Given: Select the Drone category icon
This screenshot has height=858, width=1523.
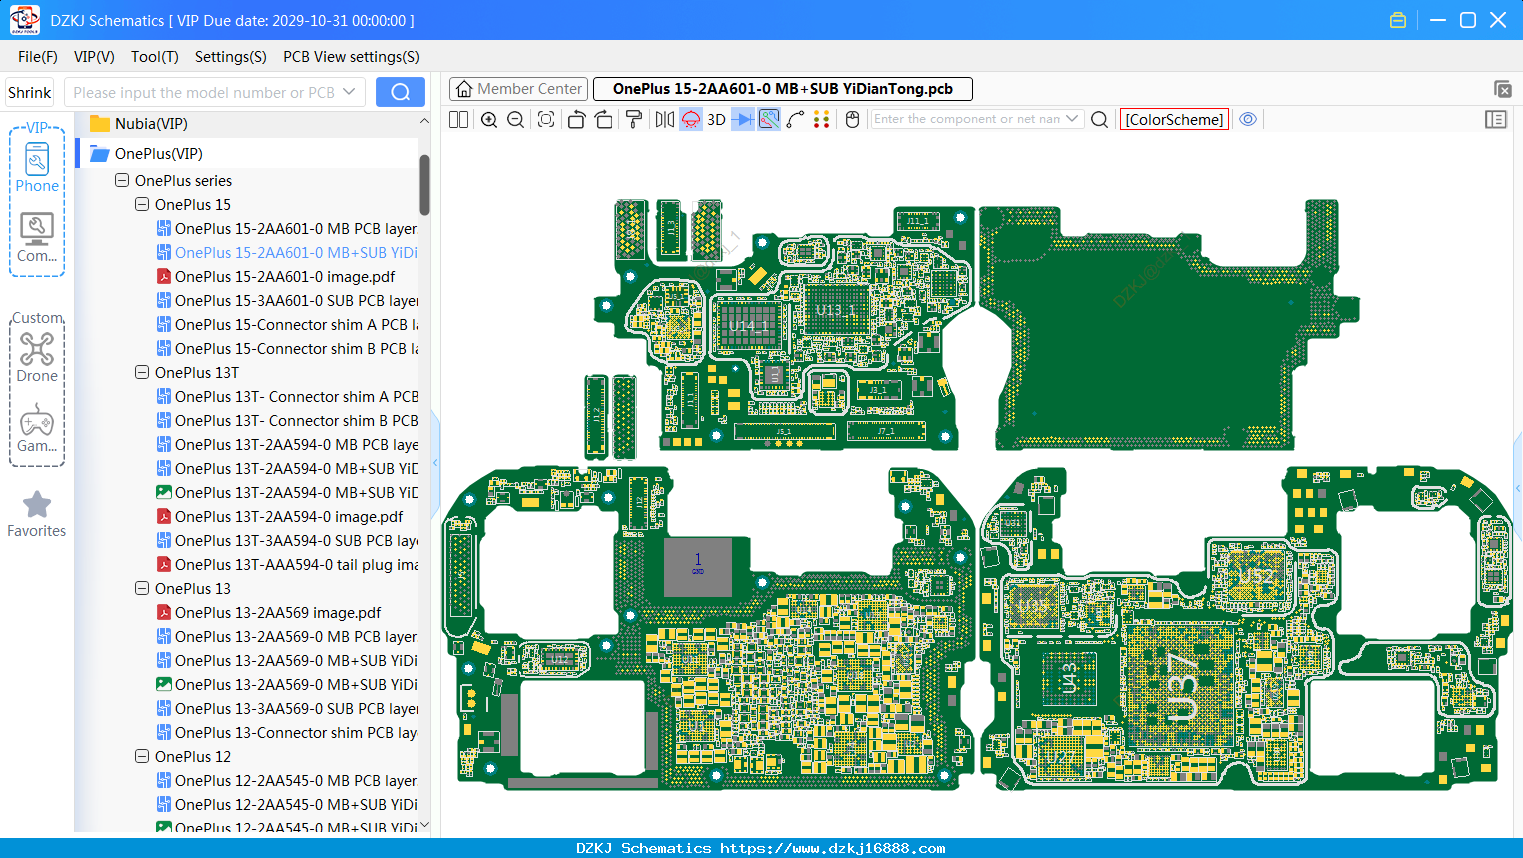Looking at the screenshot, I should point(37,358).
